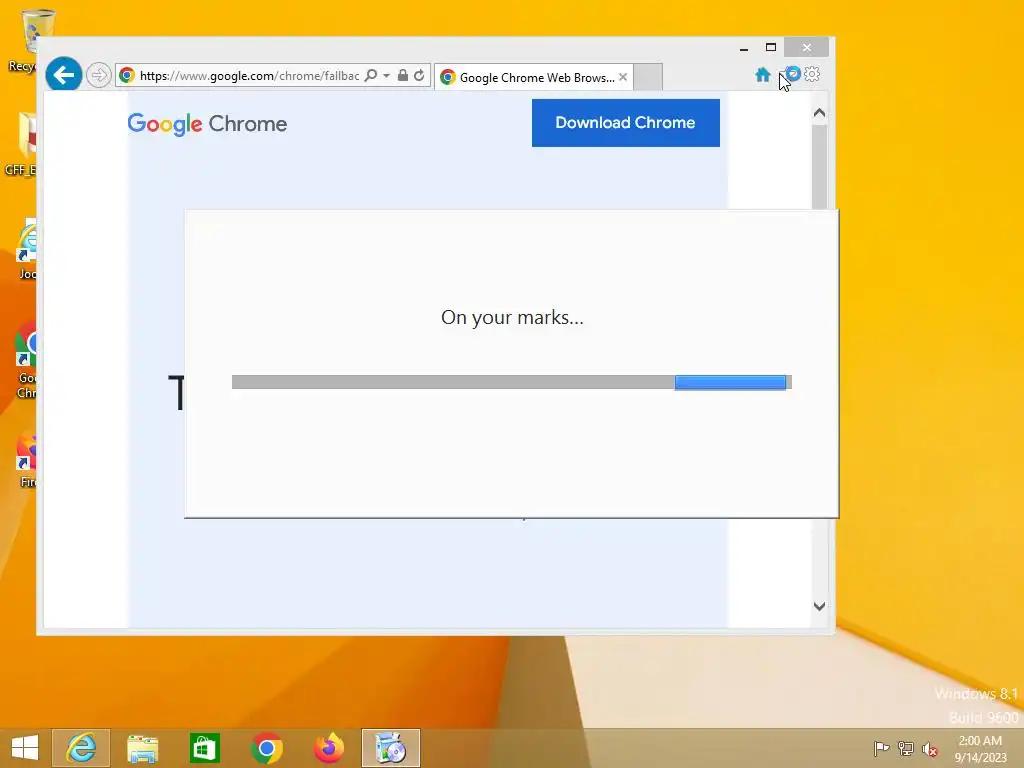View the security lock icon report
This screenshot has height=768, width=1024.
[403, 75]
